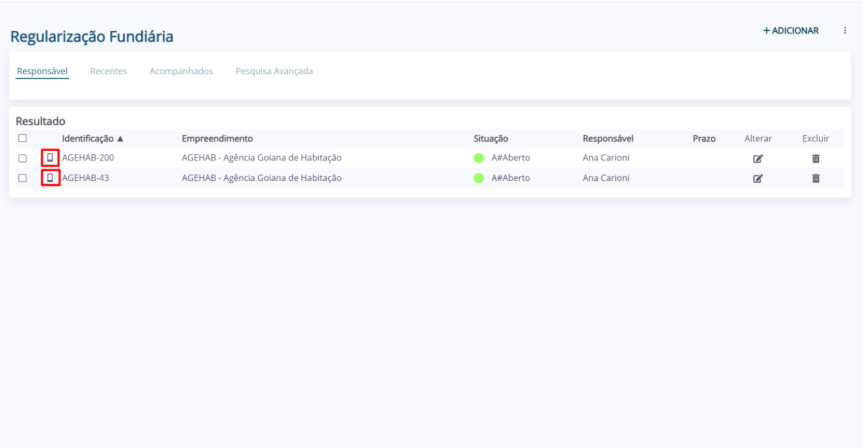Click the Excluir column header
Screen dimensions: 864x448
pyautogui.click(x=816, y=138)
